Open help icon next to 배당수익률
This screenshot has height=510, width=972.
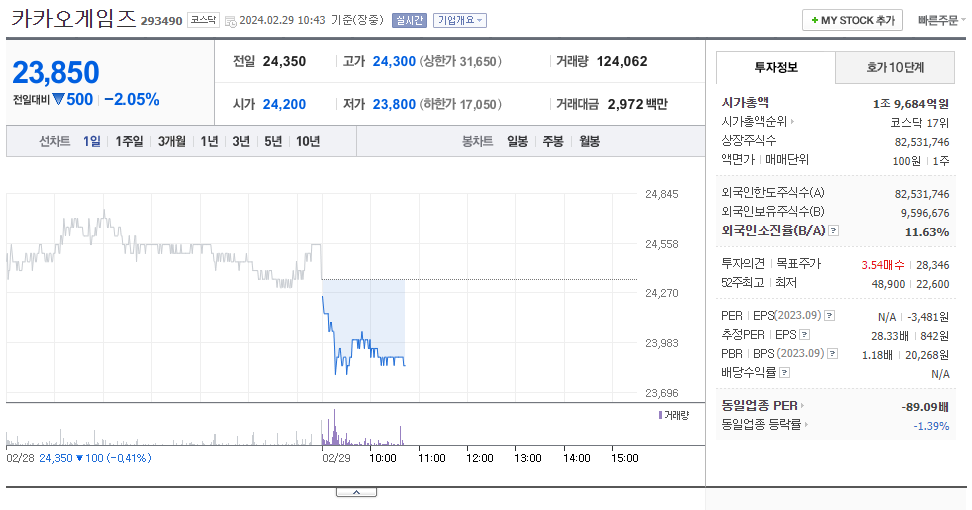click(x=785, y=372)
